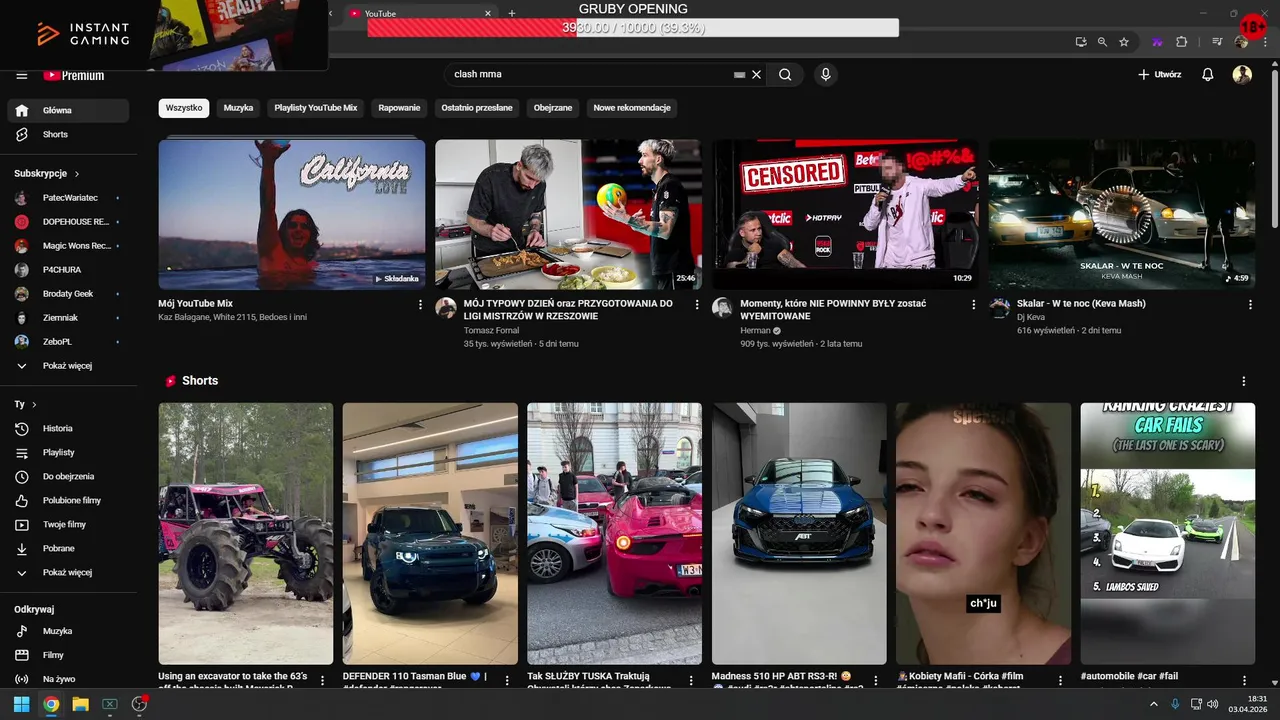Open Playlisty in the sidebar

point(68,452)
